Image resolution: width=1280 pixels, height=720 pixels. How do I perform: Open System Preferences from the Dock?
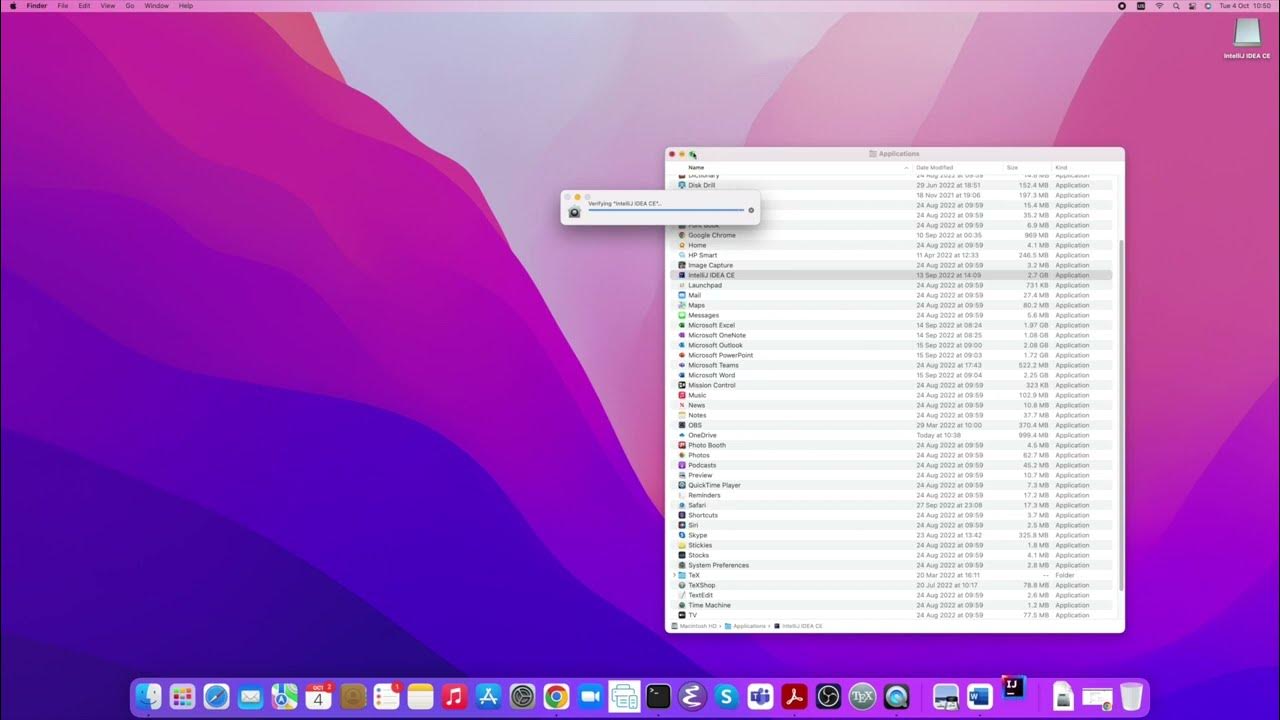click(x=522, y=697)
